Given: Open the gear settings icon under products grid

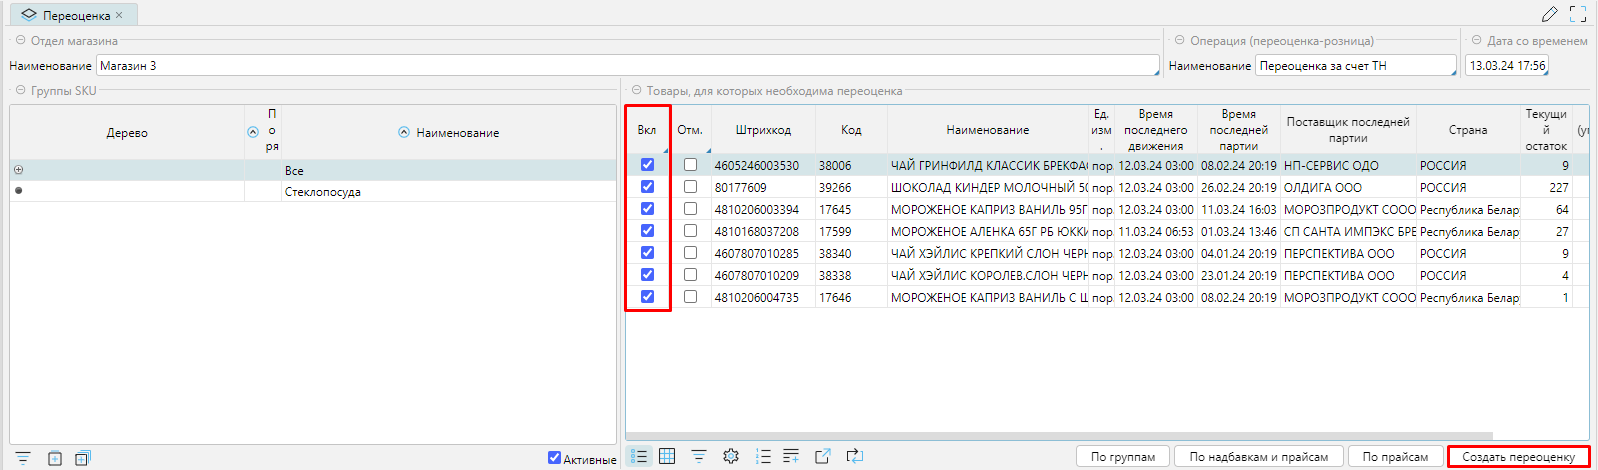Looking at the screenshot, I should 731,456.
